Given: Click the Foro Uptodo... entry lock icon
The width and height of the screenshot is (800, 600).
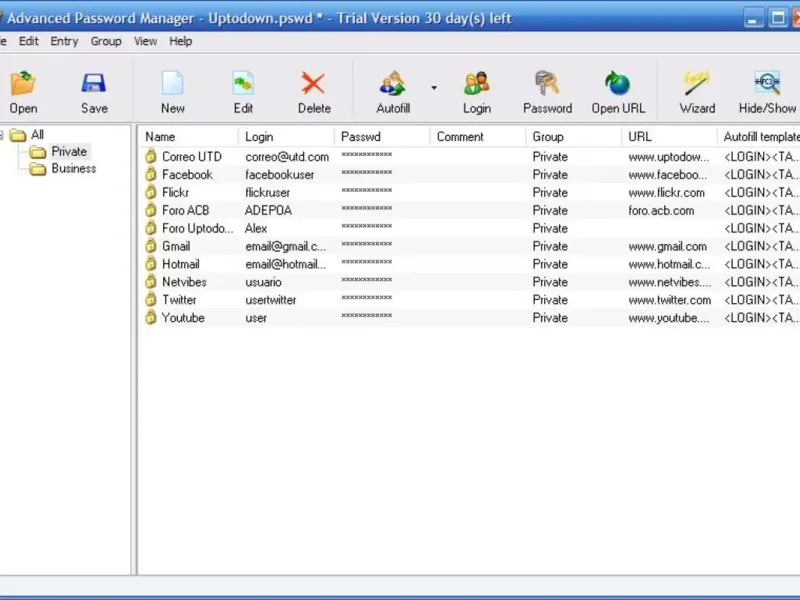Looking at the screenshot, I should [150, 228].
